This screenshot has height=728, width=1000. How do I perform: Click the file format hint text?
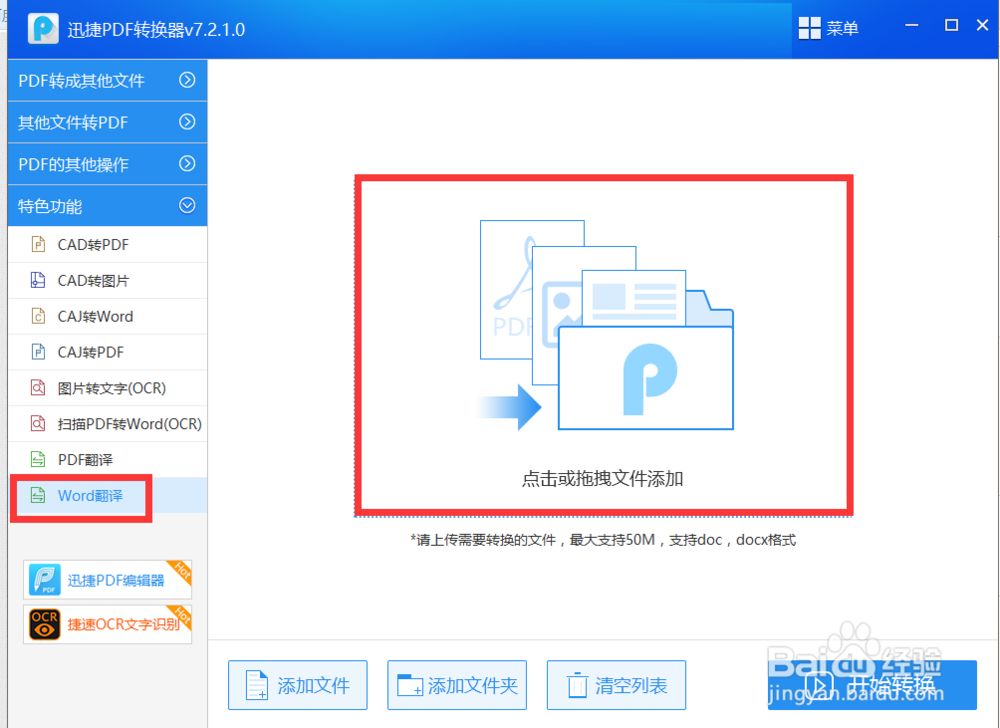click(x=603, y=540)
